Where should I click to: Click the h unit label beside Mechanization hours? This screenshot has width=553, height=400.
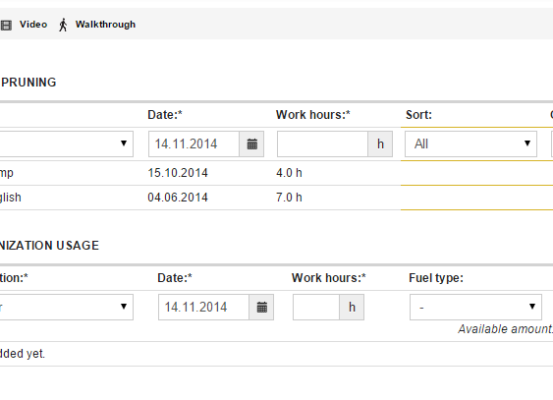tap(352, 307)
